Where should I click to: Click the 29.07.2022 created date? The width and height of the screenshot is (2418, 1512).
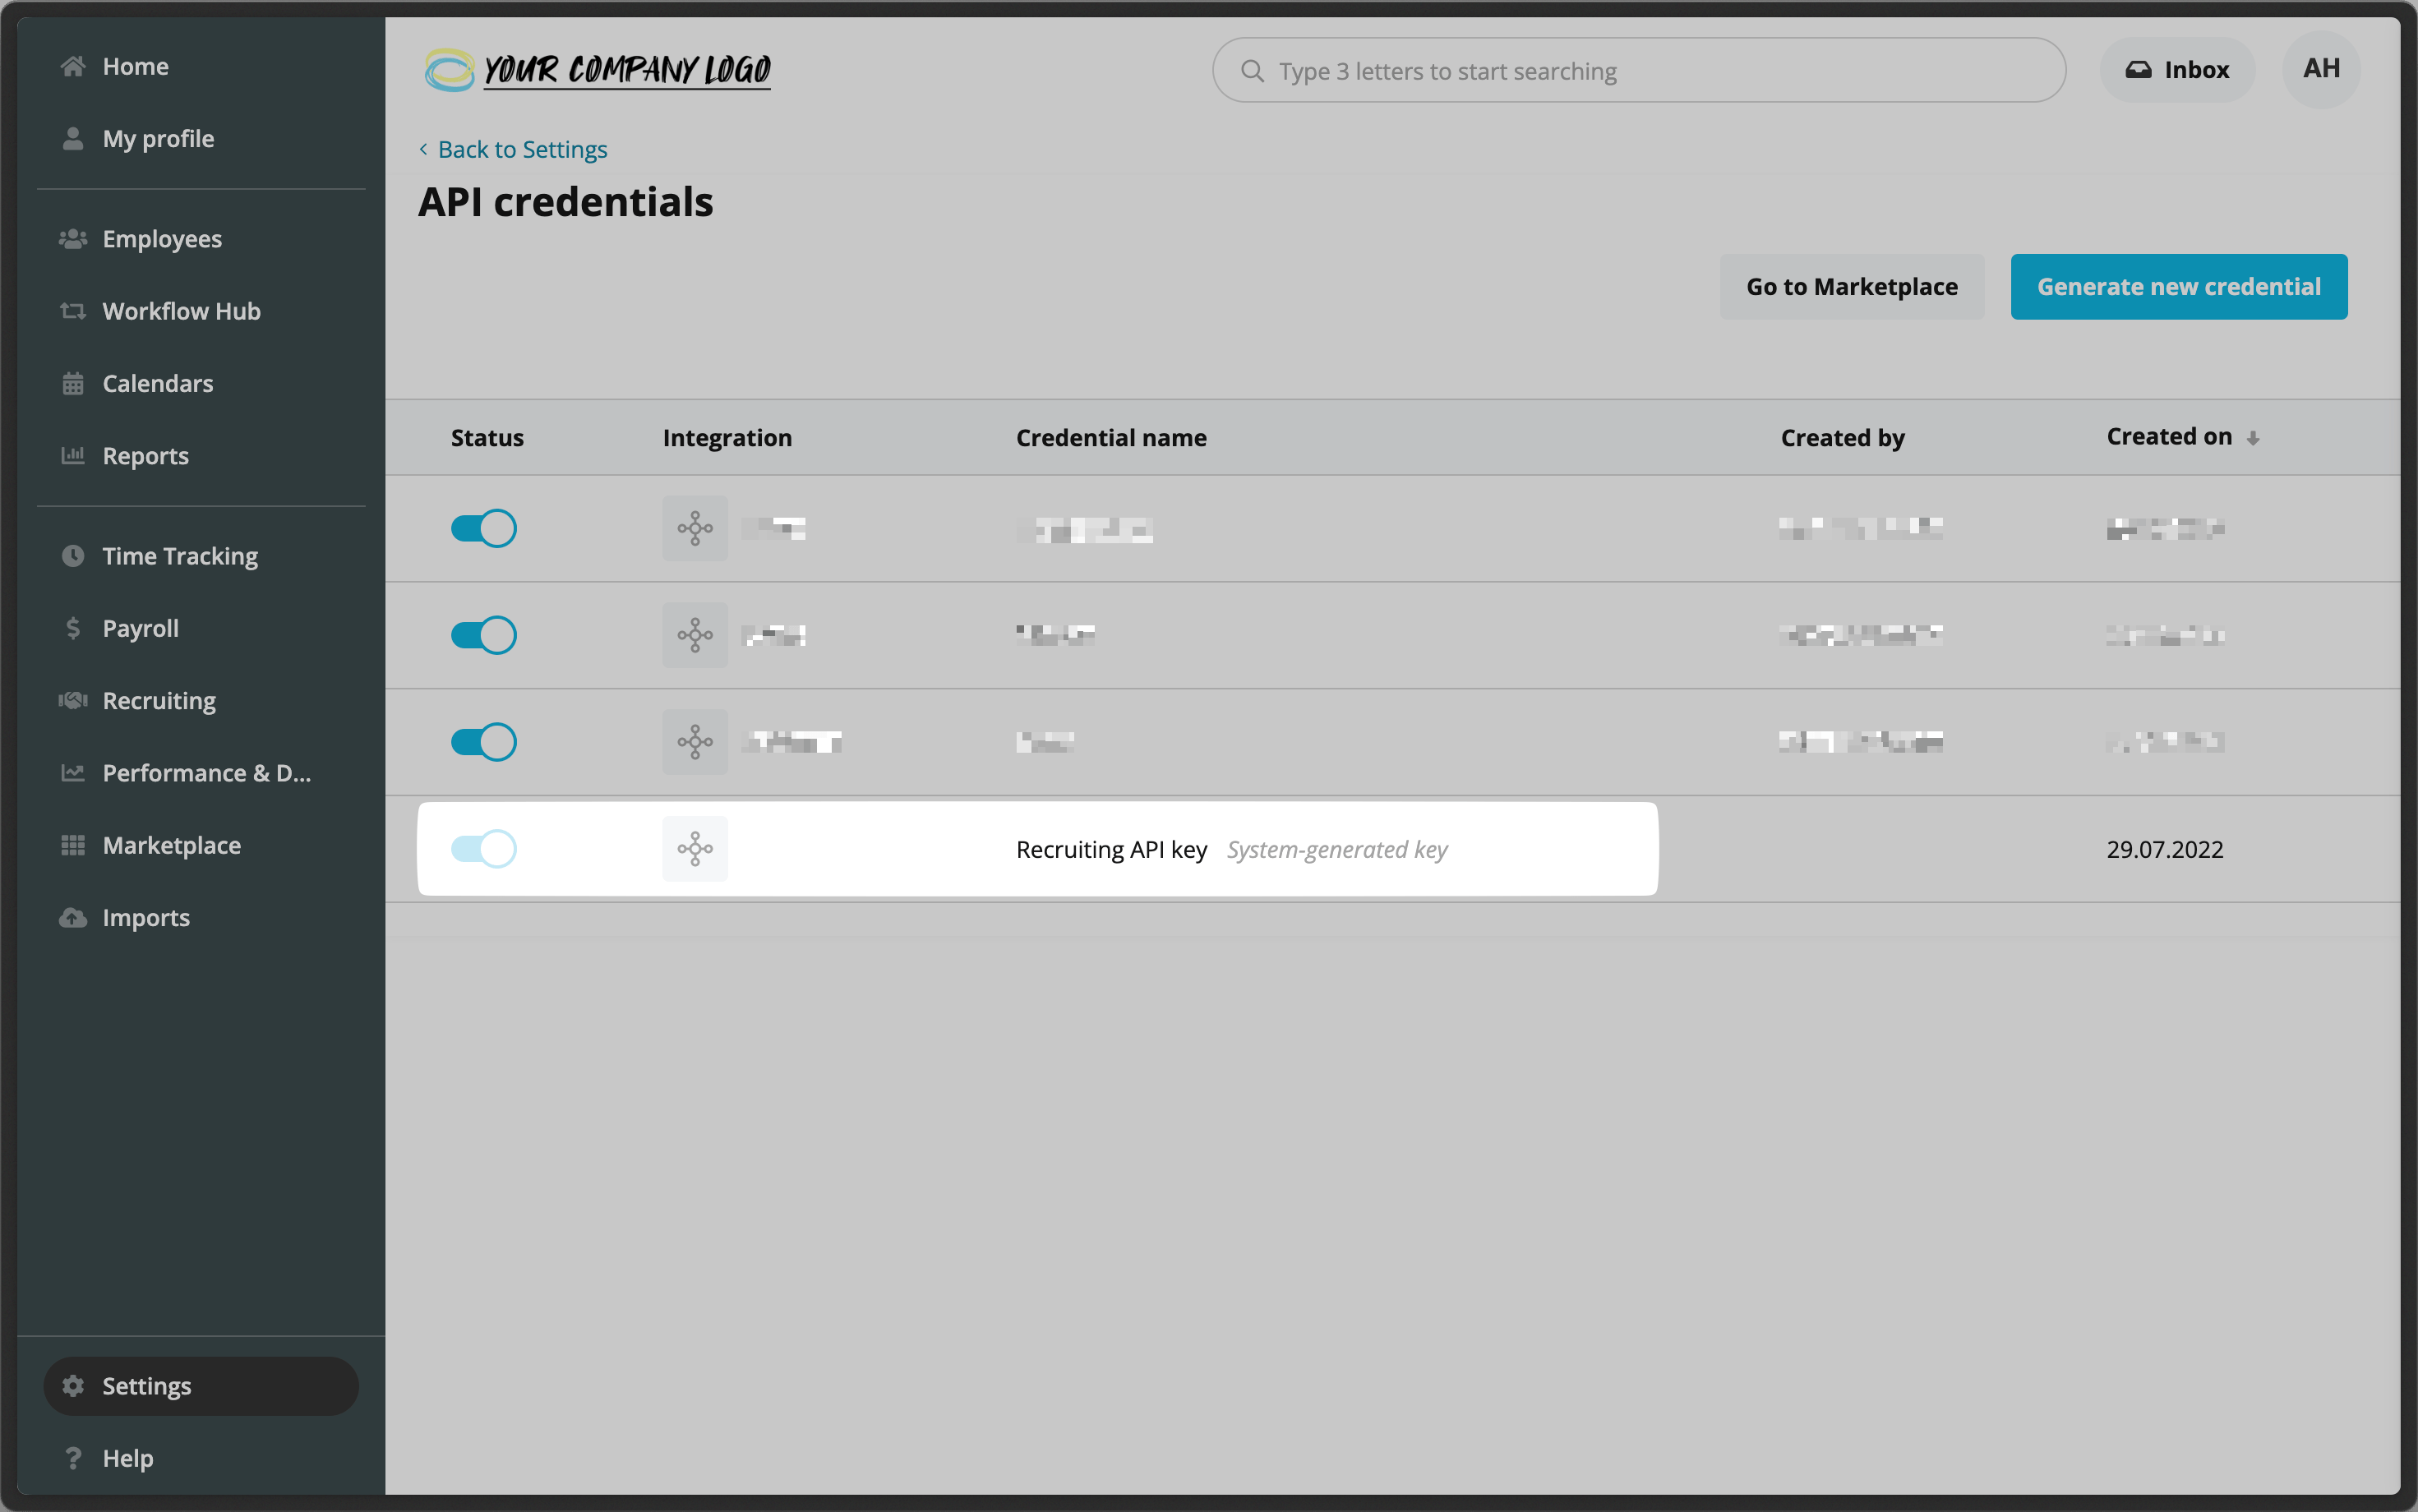point(2165,849)
